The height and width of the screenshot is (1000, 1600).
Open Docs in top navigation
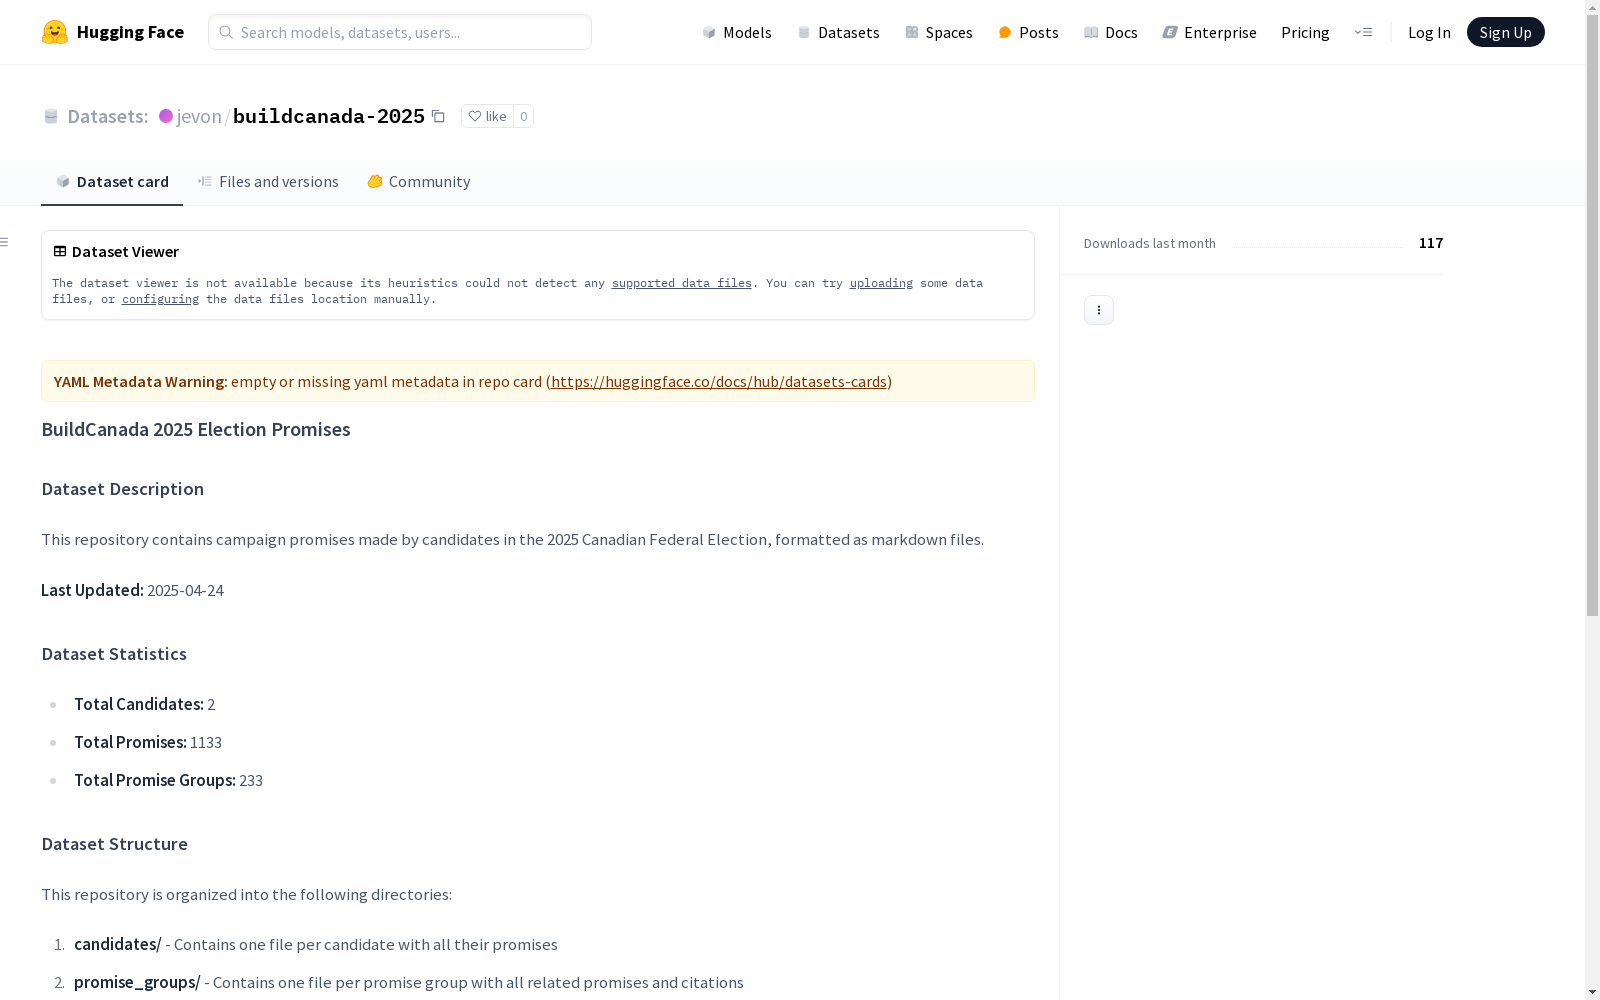click(x=1111, y=32)
